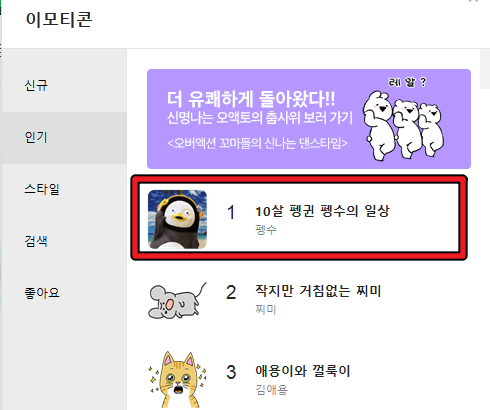Click the rank number 1 entry
Screen dimensions: 490x410
click(231, 212)
